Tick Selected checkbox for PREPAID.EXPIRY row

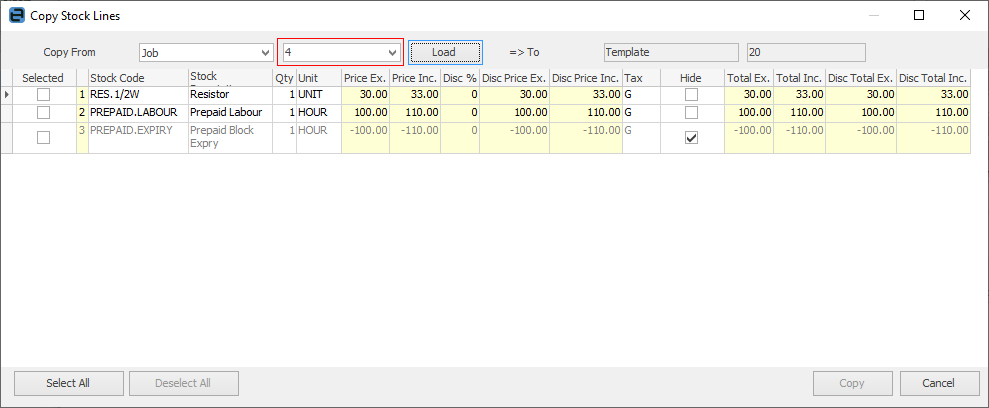click(x=43, y=137)
